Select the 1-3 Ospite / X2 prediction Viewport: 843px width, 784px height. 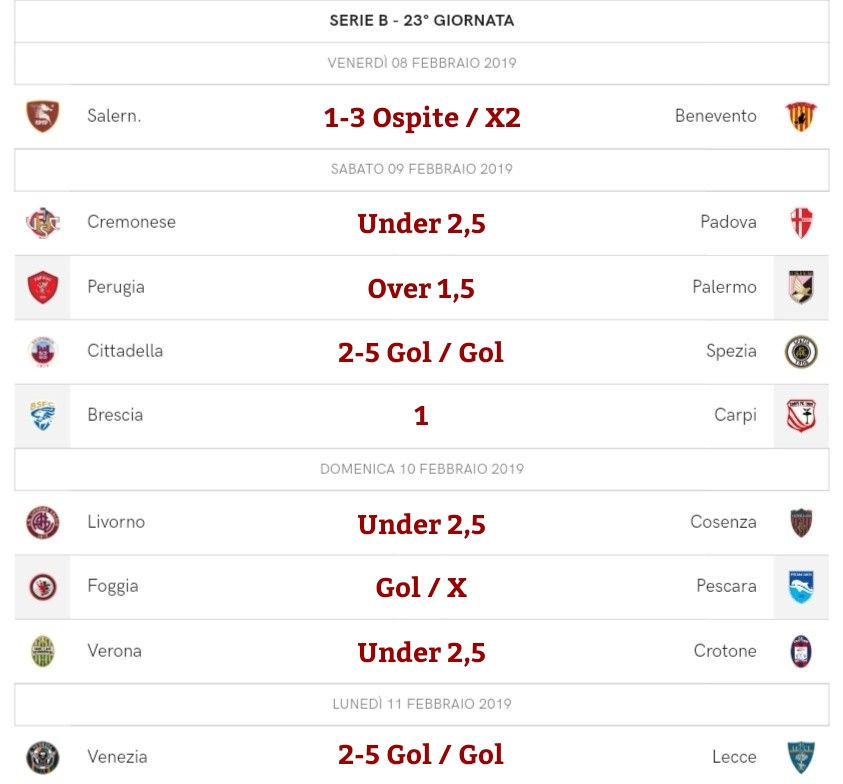click(422, 118)
